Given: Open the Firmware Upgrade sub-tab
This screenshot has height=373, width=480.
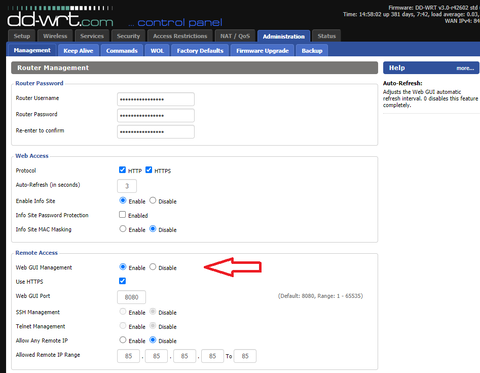Looking at the screenshot, I should pos(262,51).
